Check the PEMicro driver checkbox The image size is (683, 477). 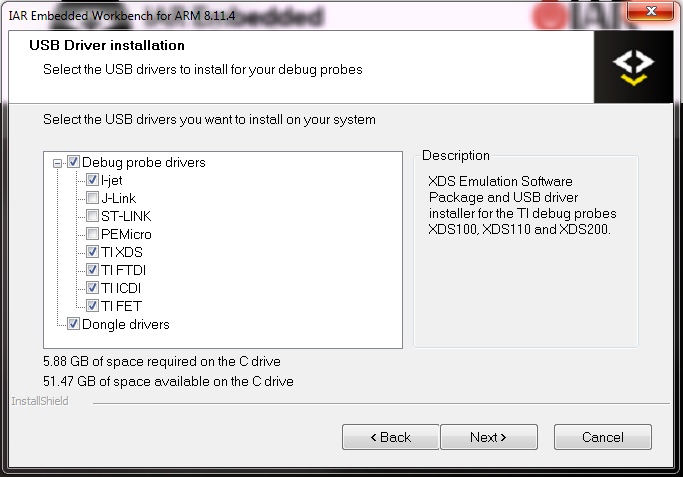(x=92, y=234)
